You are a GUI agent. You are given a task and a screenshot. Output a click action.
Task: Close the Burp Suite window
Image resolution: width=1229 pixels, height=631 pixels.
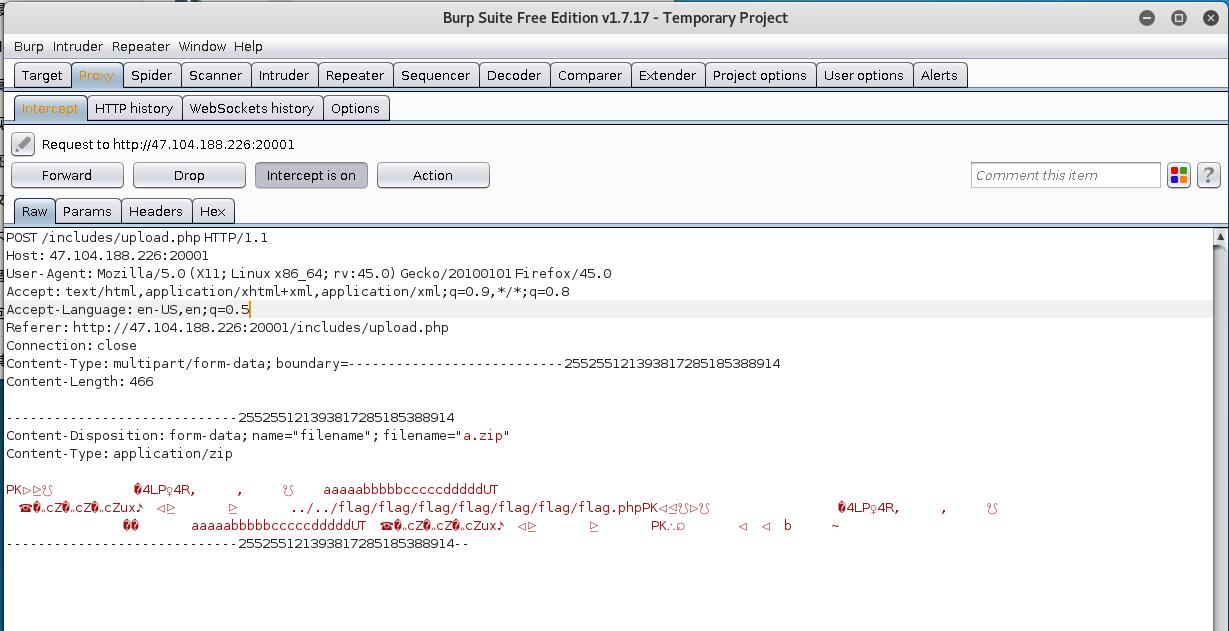click(x=1211, y=18)
